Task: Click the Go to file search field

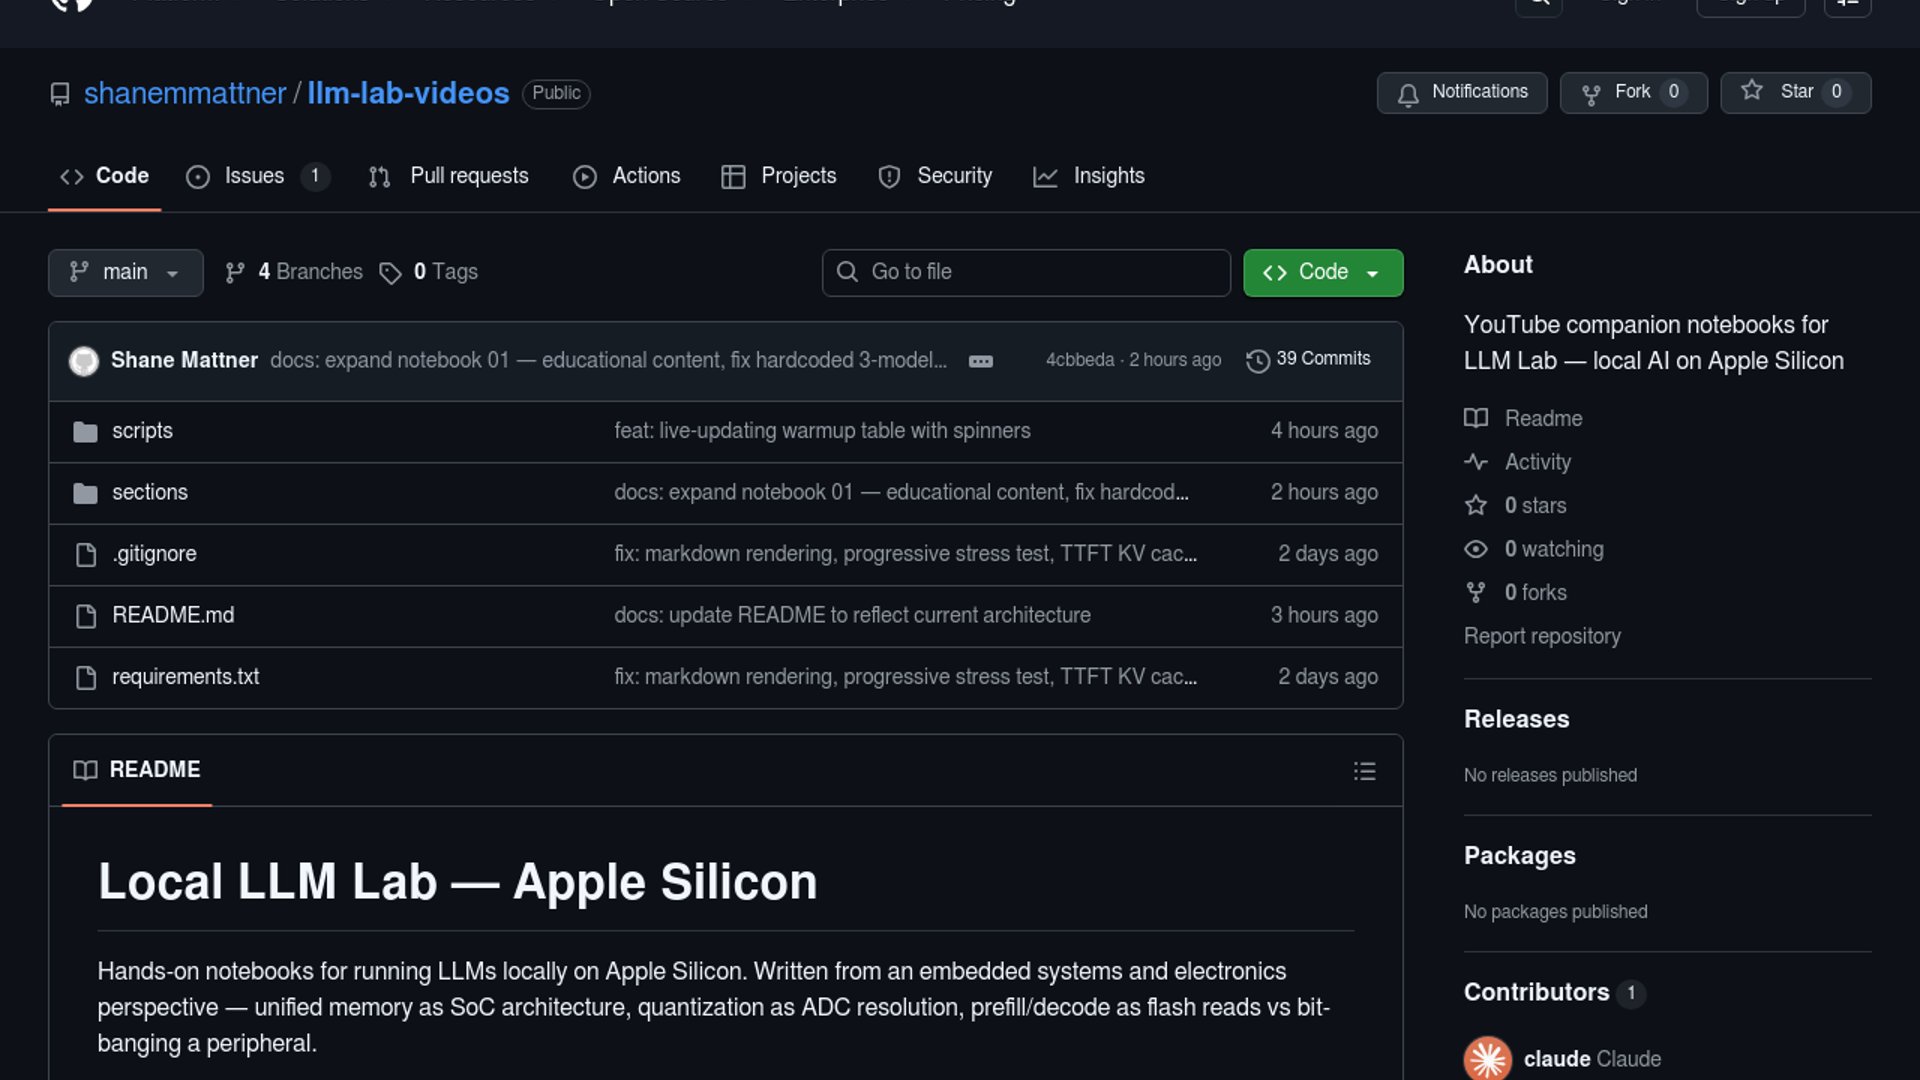Action: [x=1026, y=273]
